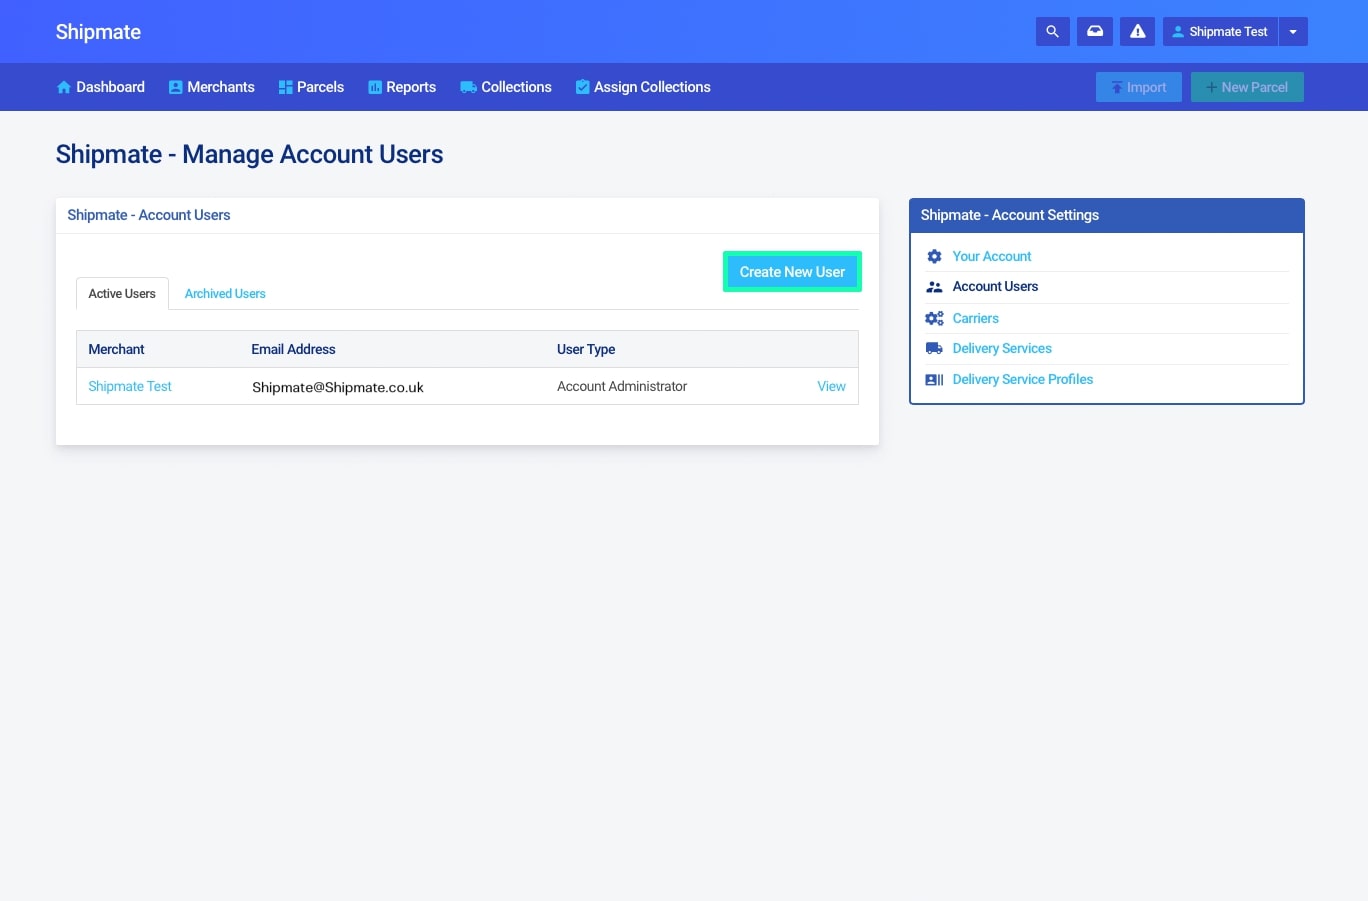The width and height of the screenshot is (1368, 901).
Task: Click the truck icon beside Delivery Services
Action: coord(934,348)
